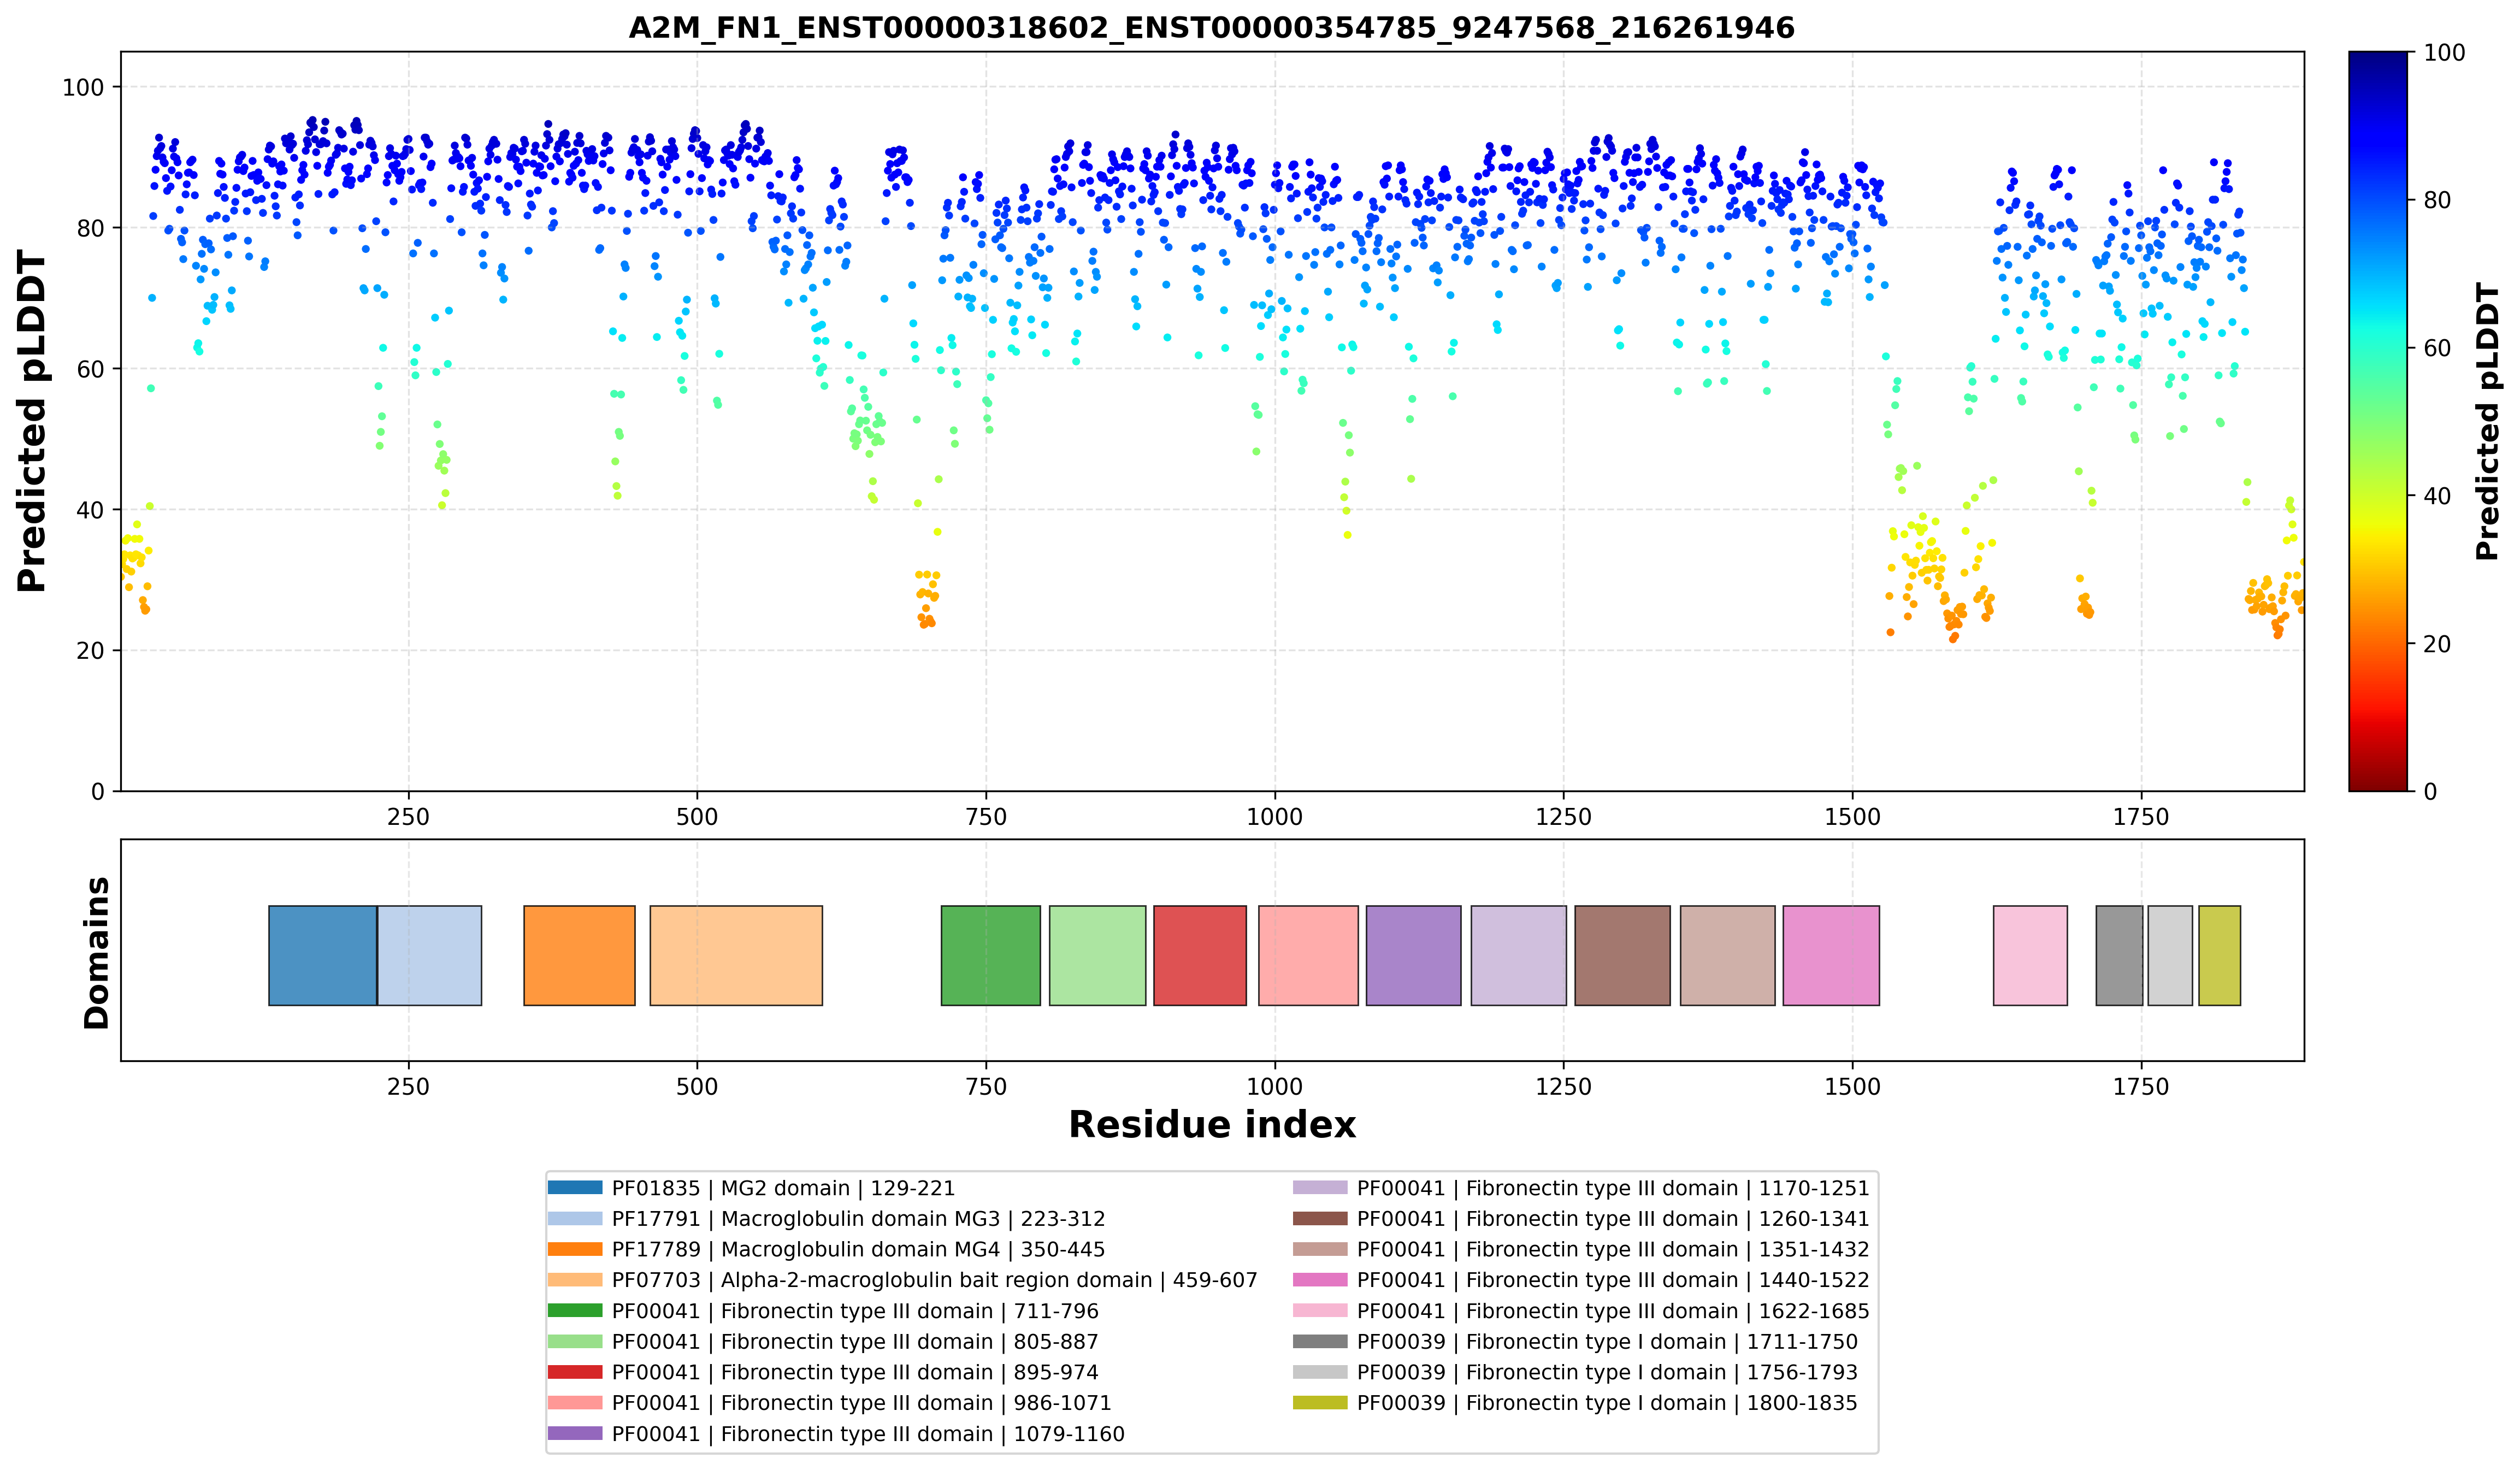Select the olive Fibronectin type I block
Screen dimensions: 2520x1470
[x=2220, y=955]
